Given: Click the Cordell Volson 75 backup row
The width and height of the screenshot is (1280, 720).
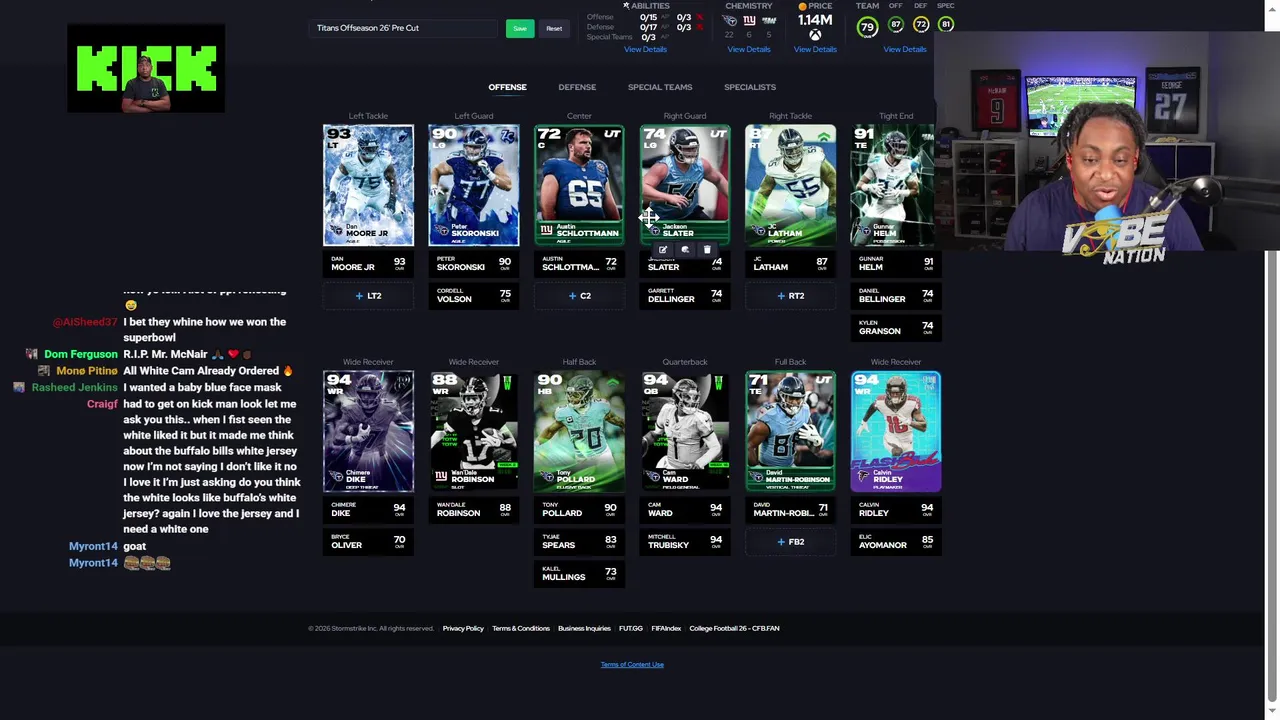Looking at the screenshot, I should tap(474, 295).
